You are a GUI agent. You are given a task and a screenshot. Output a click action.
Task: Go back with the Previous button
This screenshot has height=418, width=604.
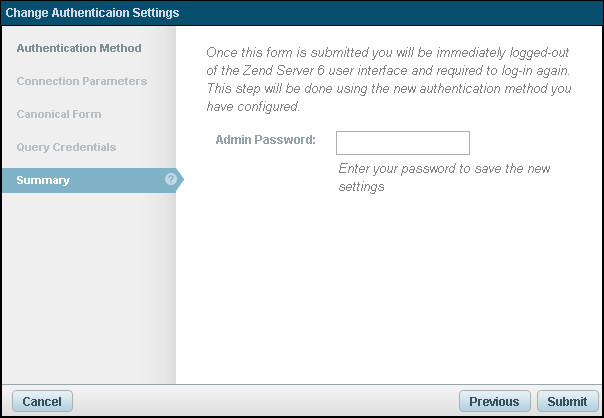494,401
